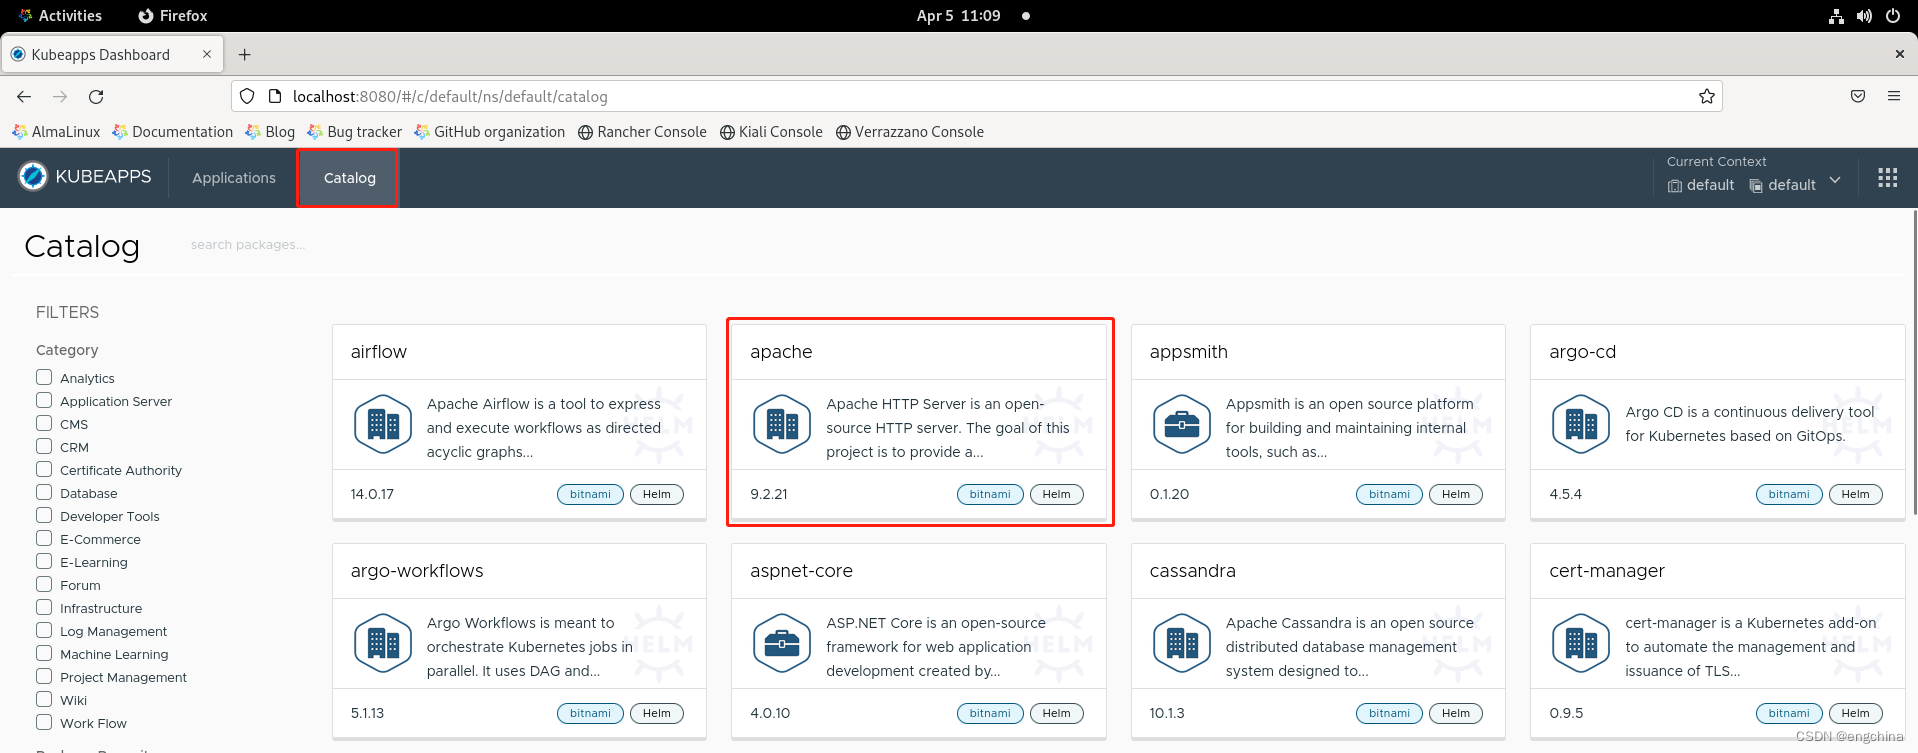
Task: Open the Documentation bookmark
Action: tap(173, 132)
